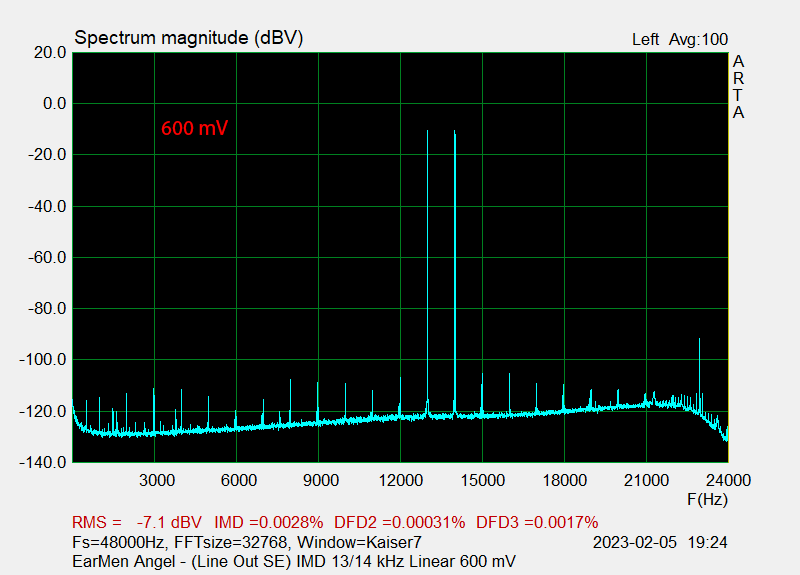
Task: Click the 14 kHz tone peak
Action: point(455,132)
